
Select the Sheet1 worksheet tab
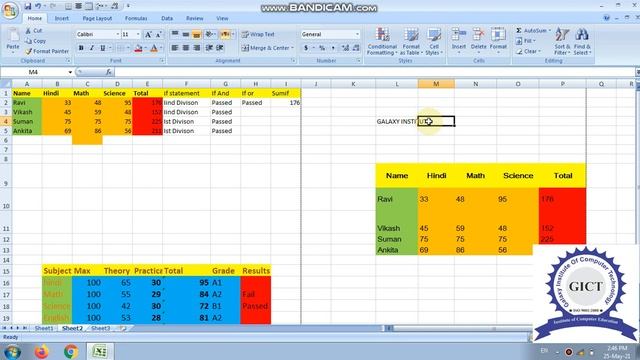pyautogui.click(x=44, y=328)
